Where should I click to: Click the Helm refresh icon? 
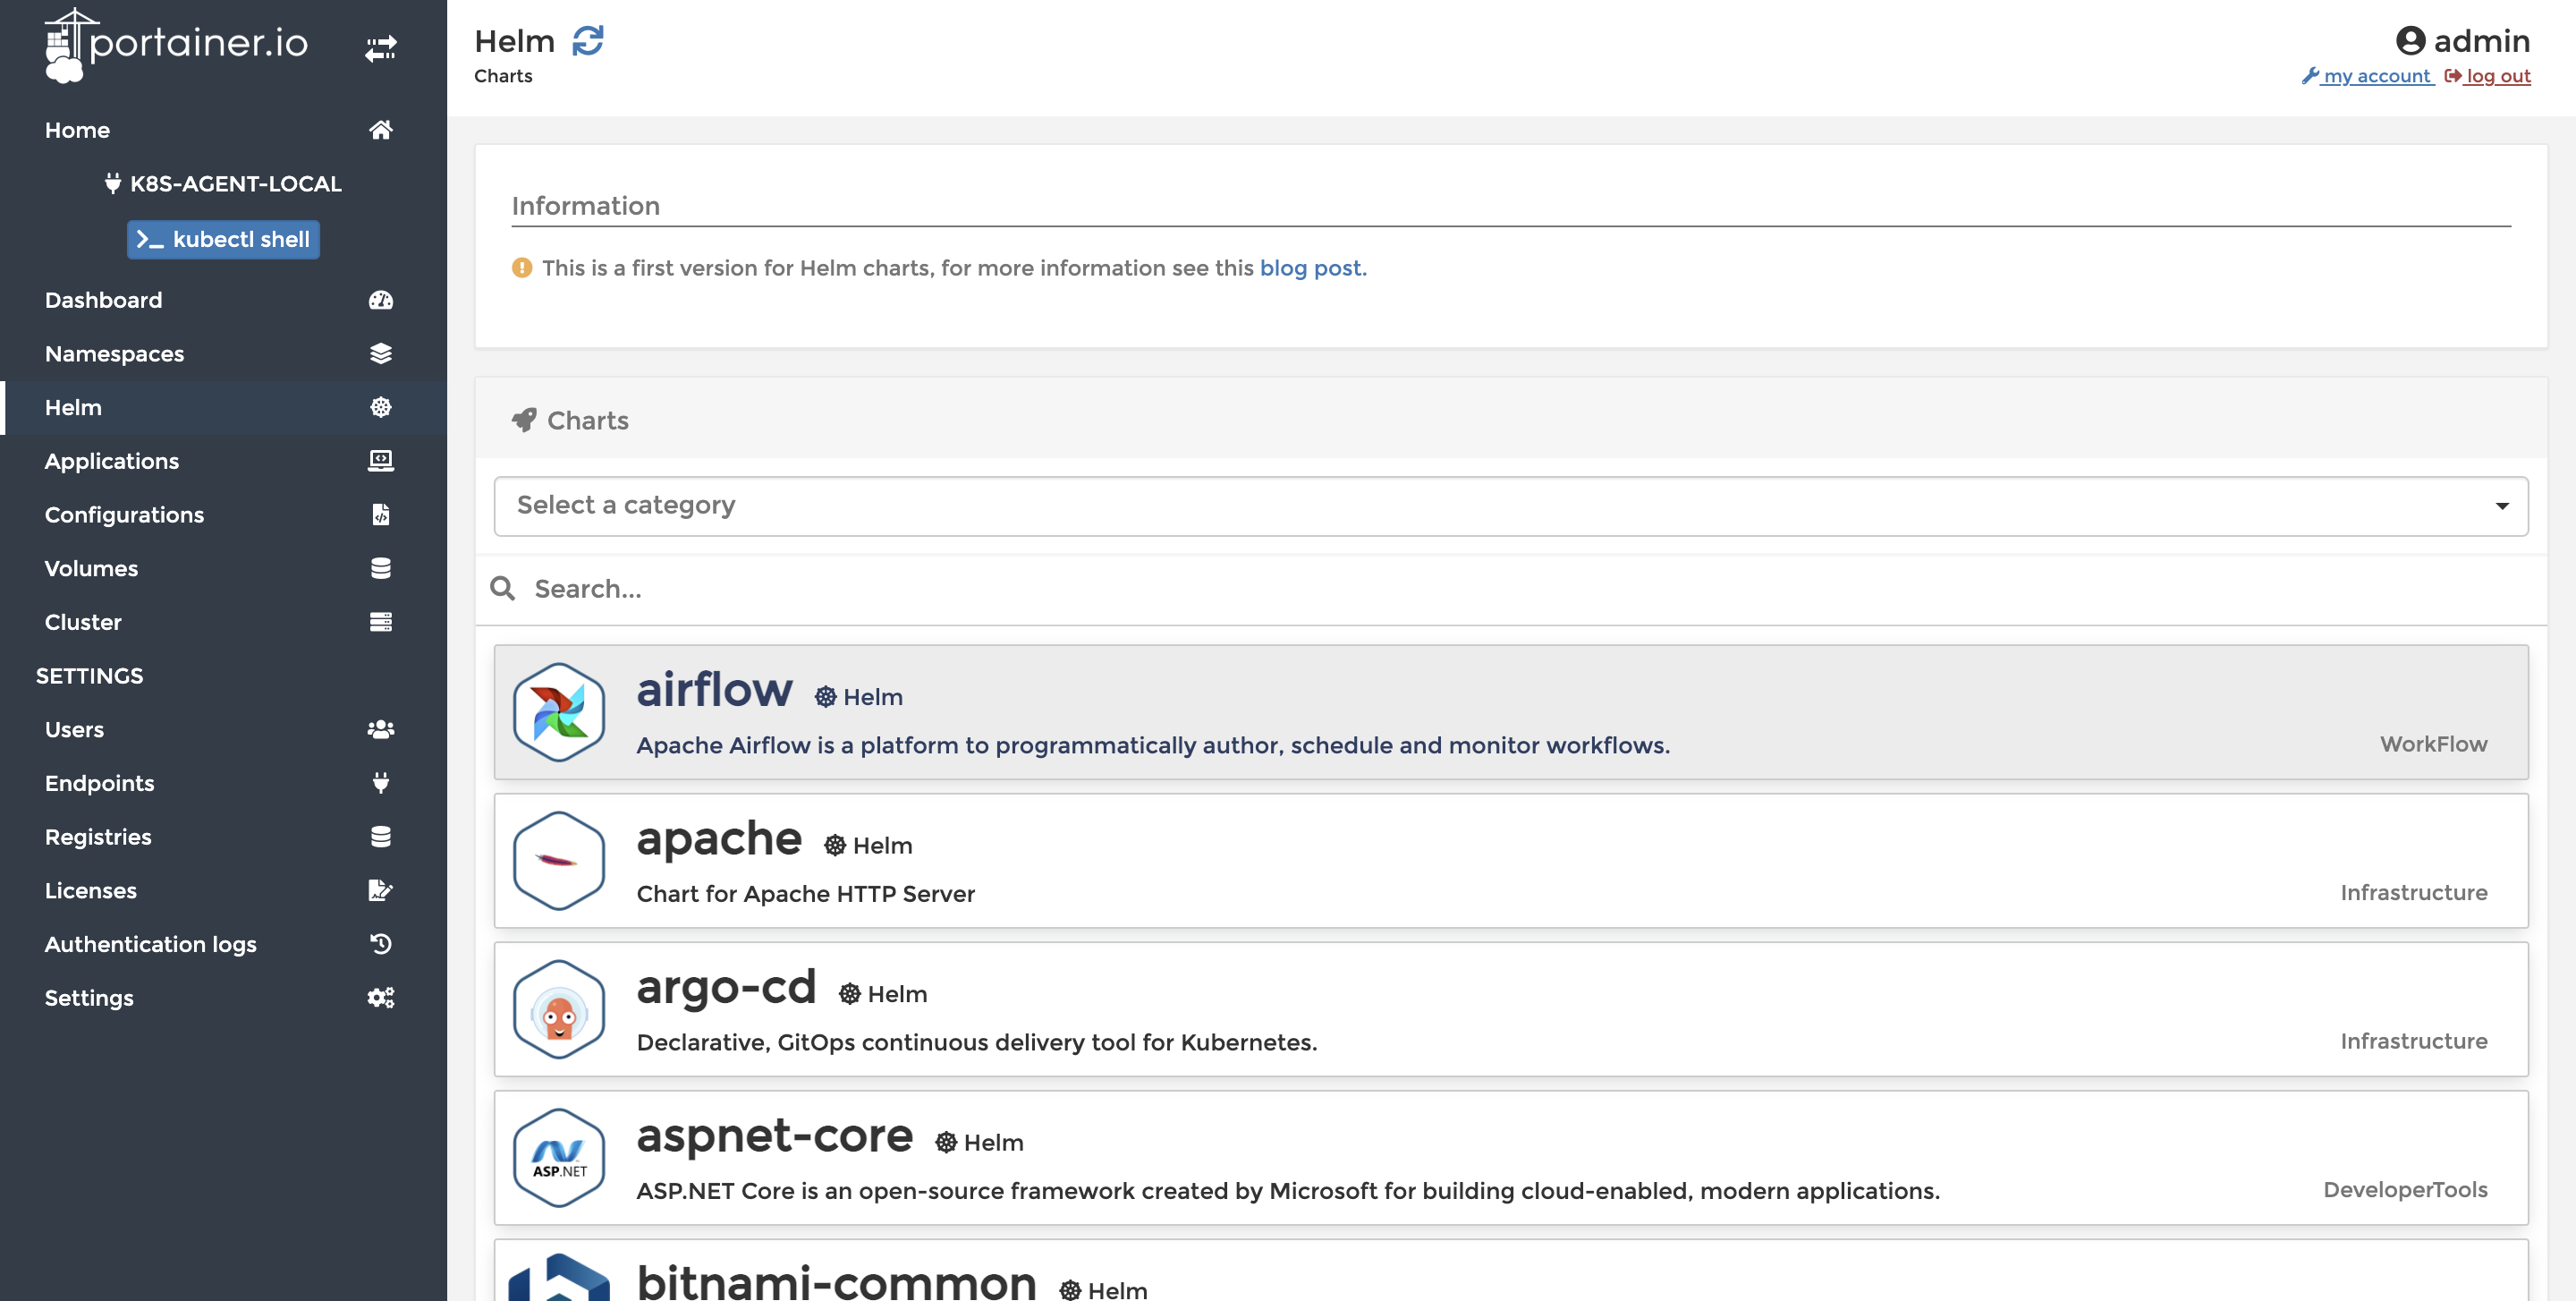(x=587, y=41)
